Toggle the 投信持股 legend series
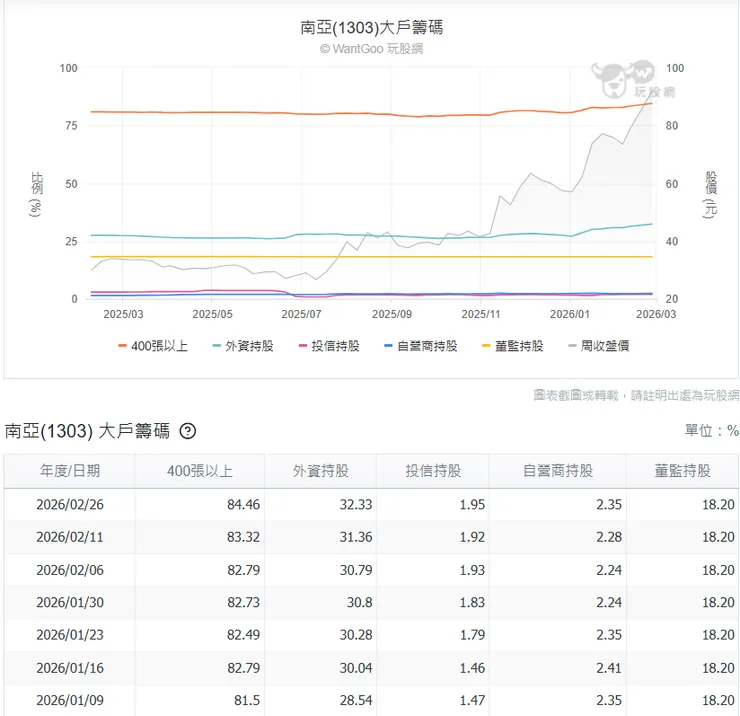The height and width of the screenshot is (716, 740). point(329,346)
